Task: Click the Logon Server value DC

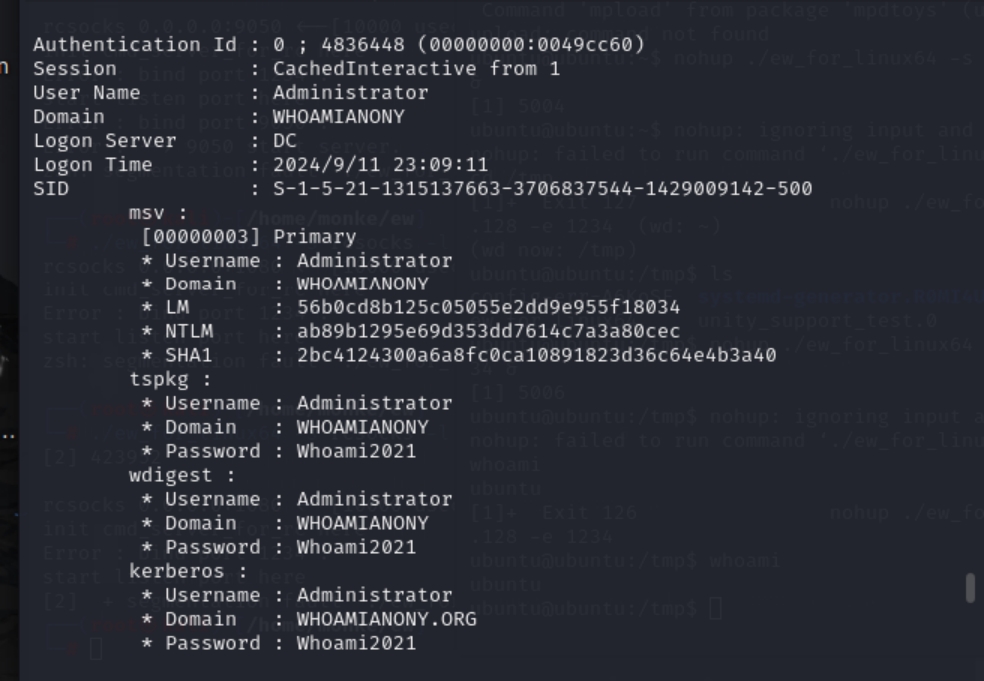Action: pos(285,140)
